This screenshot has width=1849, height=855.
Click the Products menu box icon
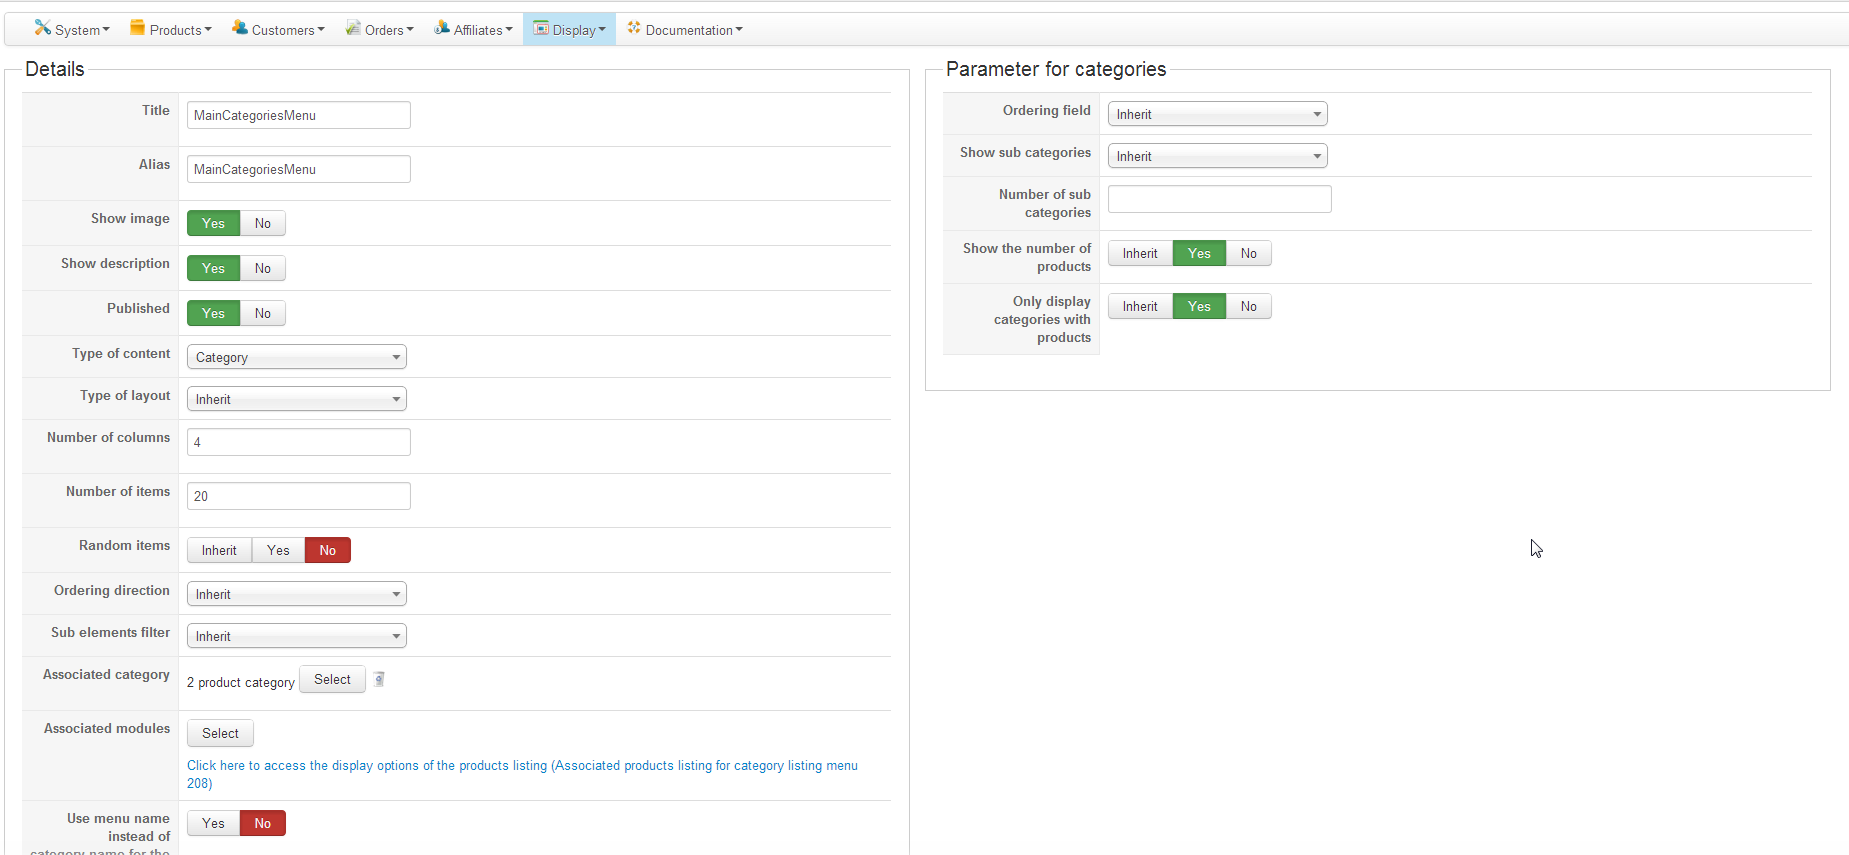pyautogui.click(x=137, y=28)
